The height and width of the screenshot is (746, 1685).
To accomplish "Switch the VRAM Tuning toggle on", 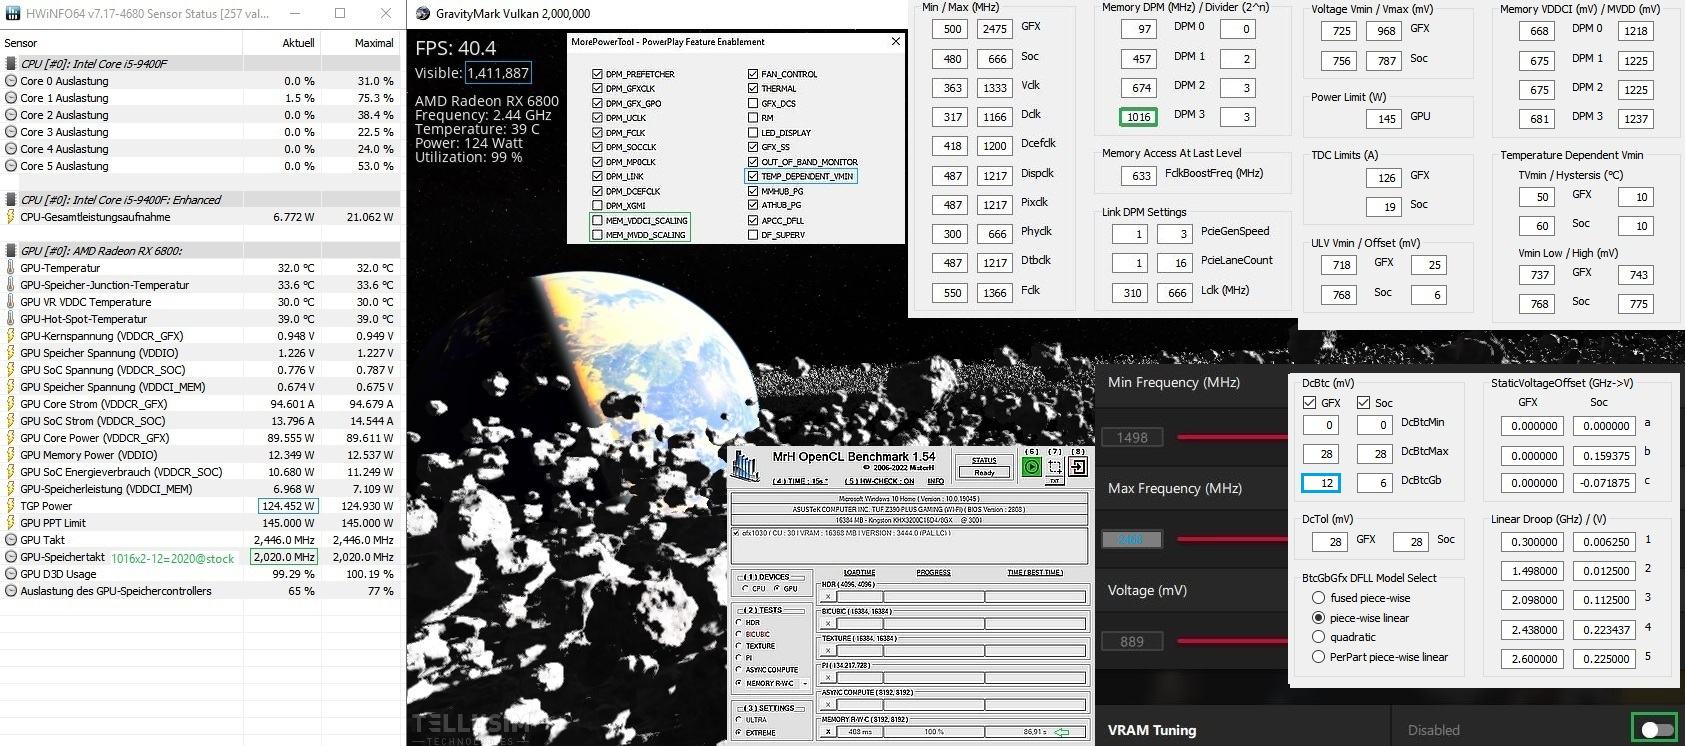I will pyautogui.click(x=1655, y=730).
